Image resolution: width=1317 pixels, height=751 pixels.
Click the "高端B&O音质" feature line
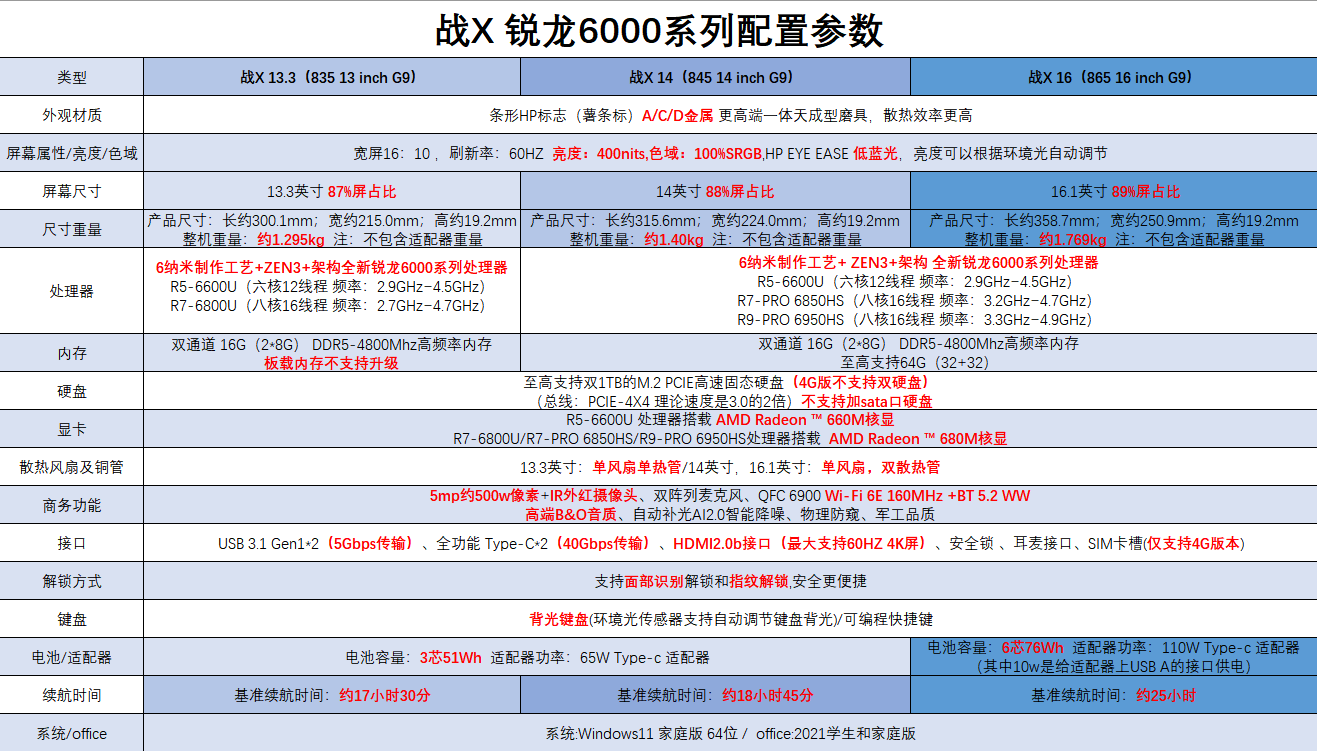coord(570,515)
